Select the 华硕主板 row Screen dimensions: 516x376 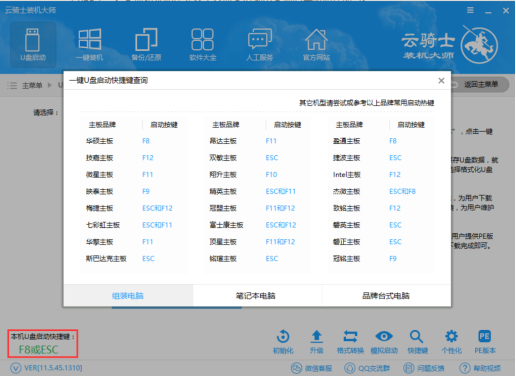pos(133,141)
